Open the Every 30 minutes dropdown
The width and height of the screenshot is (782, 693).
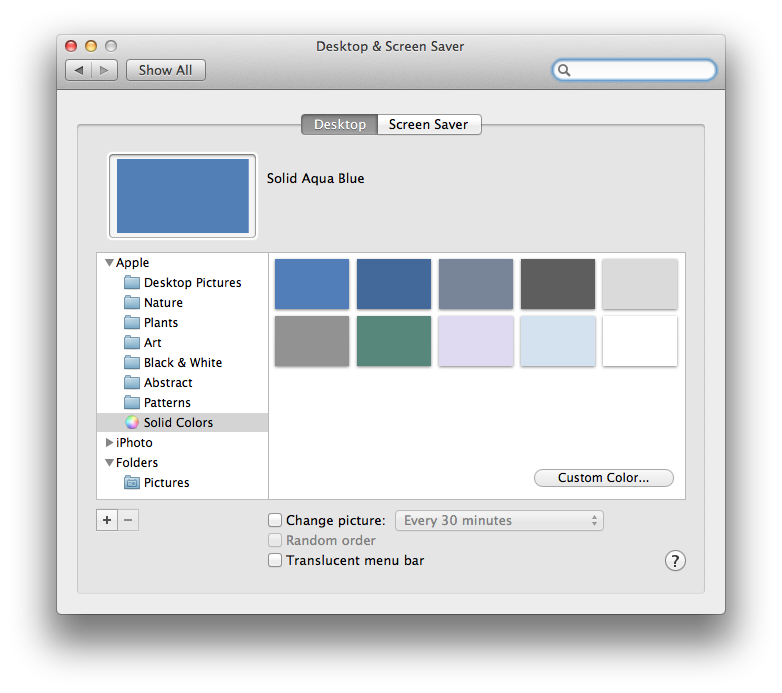(499, 520)
